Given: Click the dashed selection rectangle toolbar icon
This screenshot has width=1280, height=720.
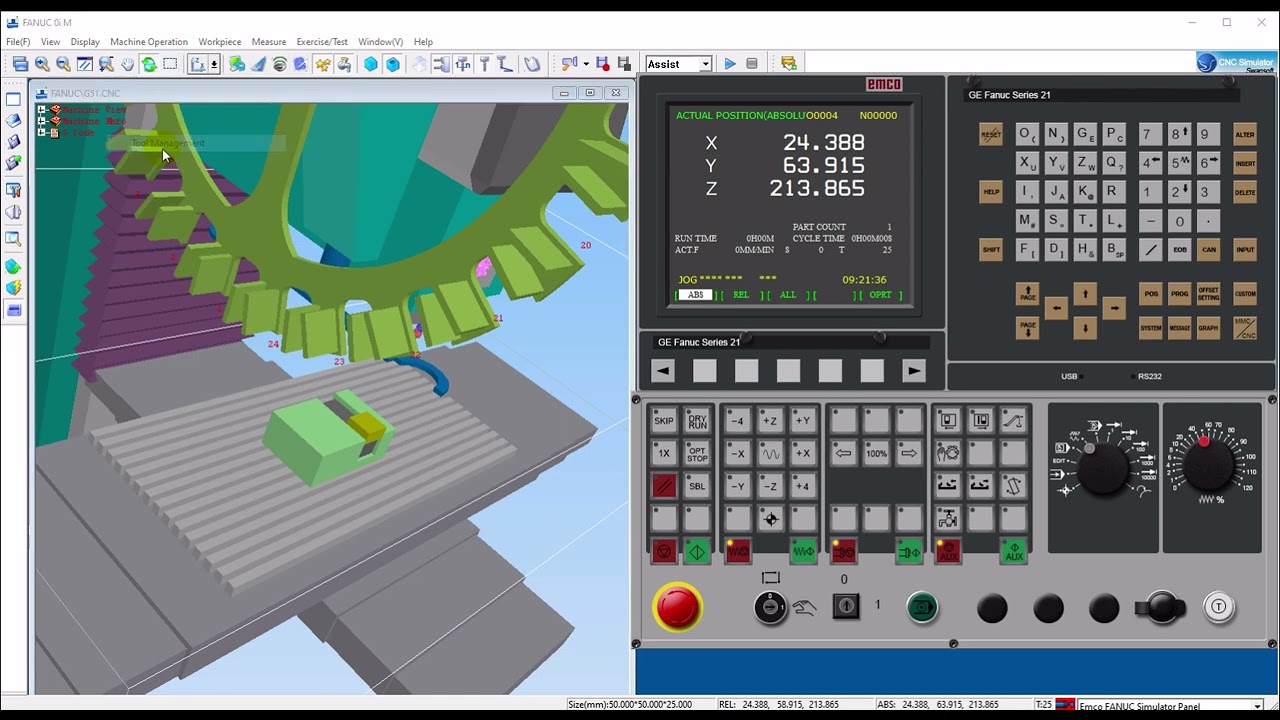Looking at the screenshot, I should 170,64.
